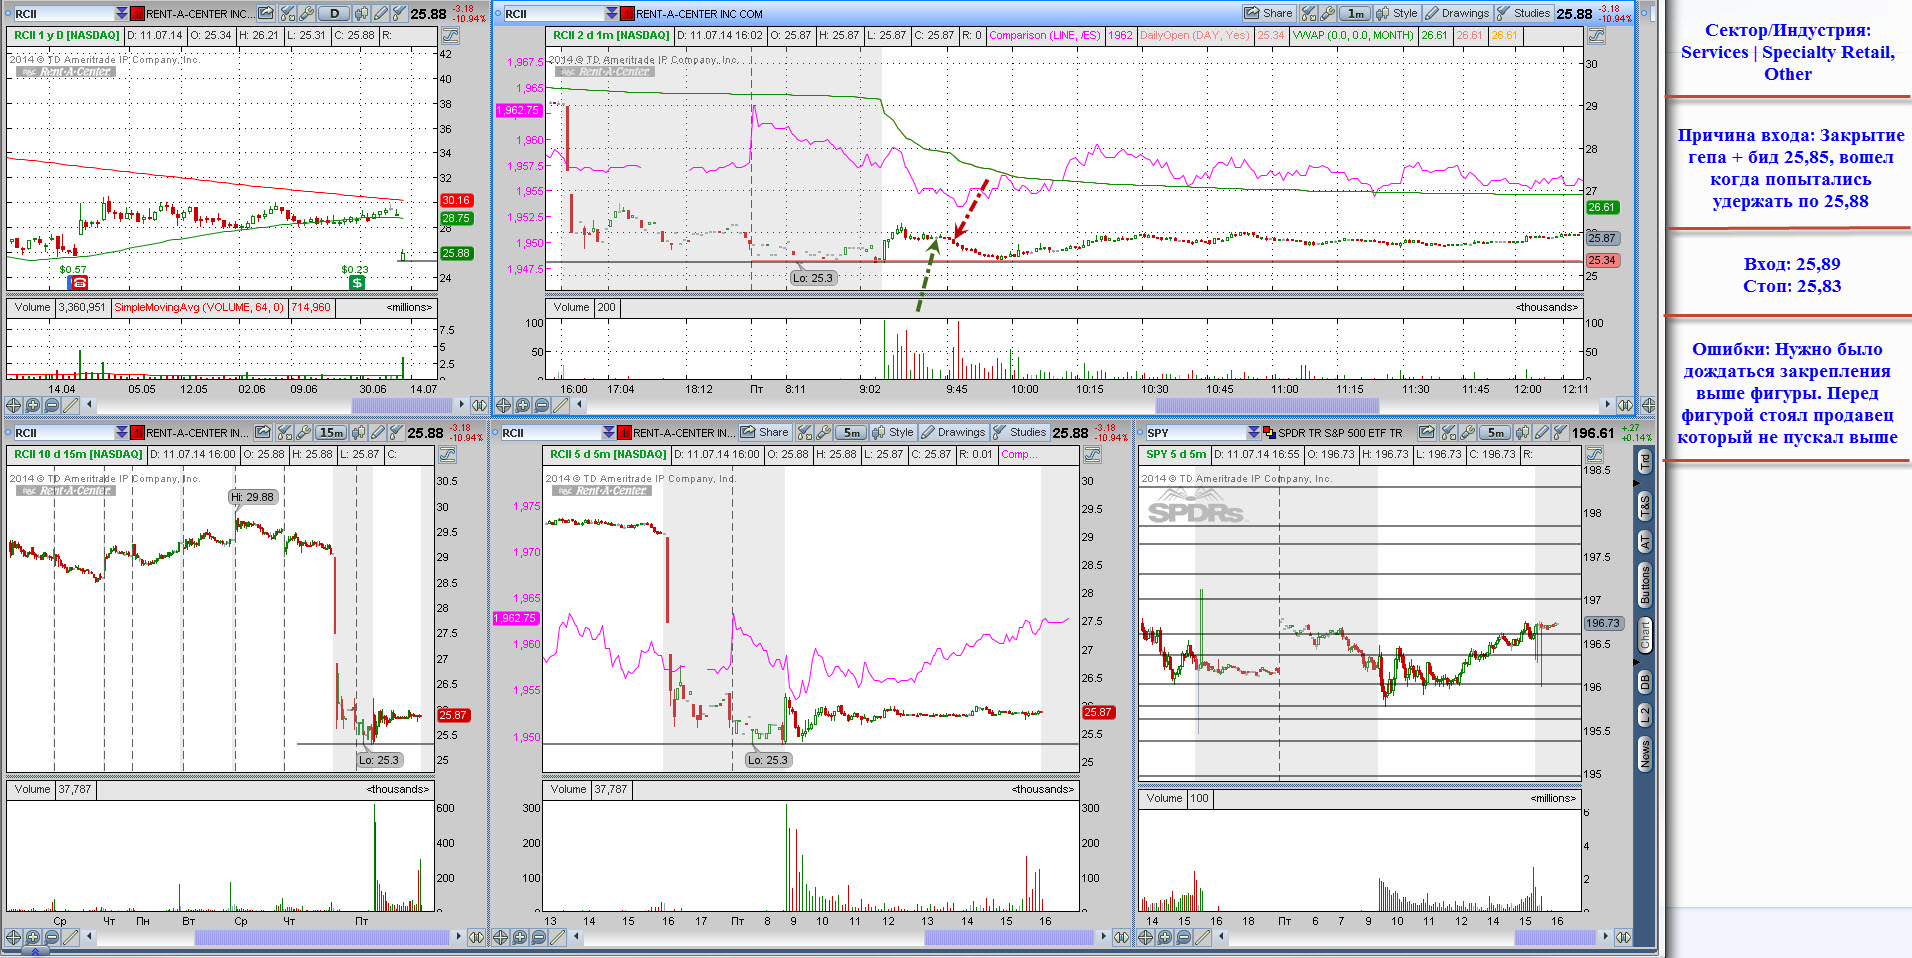The image size is (1912, 958).
Task: Open the 15m timeframe selector
Action: pyautogui.click(x=332, y=432)
